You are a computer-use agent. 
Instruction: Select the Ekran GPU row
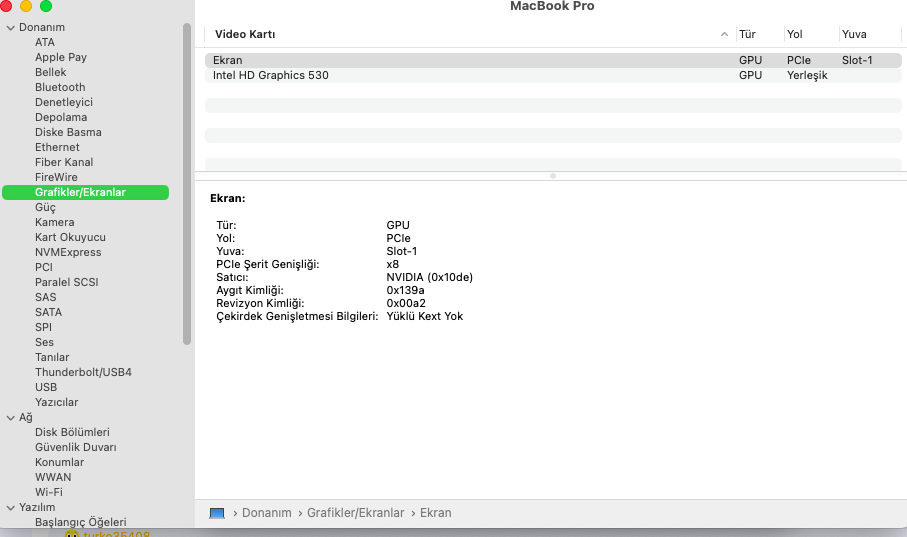[228, 60]
